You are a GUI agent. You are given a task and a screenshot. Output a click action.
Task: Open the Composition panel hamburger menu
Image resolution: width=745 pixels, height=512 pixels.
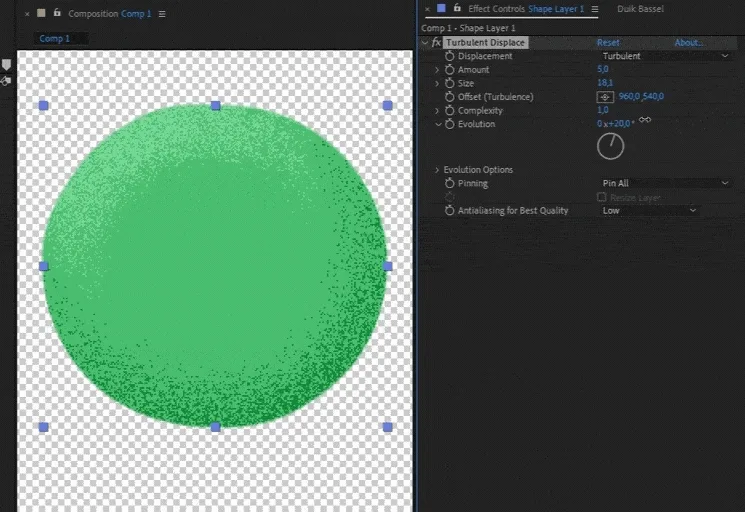[163, 14]
